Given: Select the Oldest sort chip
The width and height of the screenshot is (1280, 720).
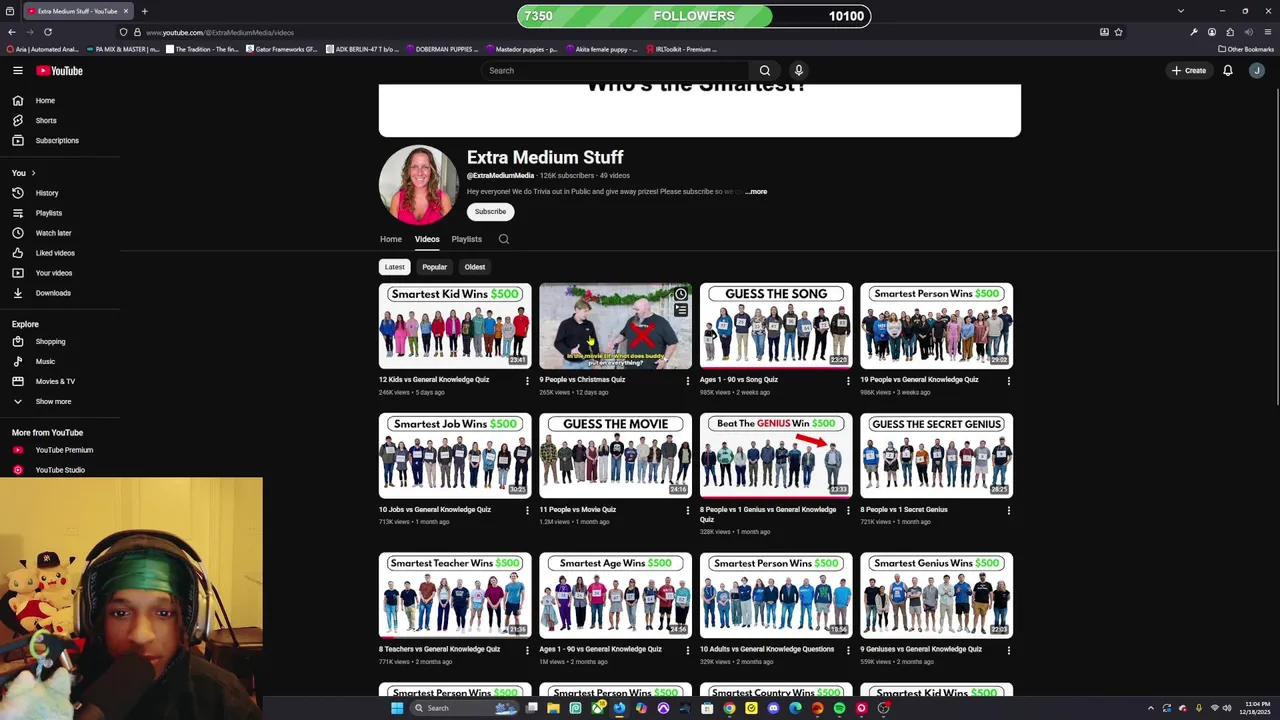Looking at the screenshot, I should tap(475, 267).
